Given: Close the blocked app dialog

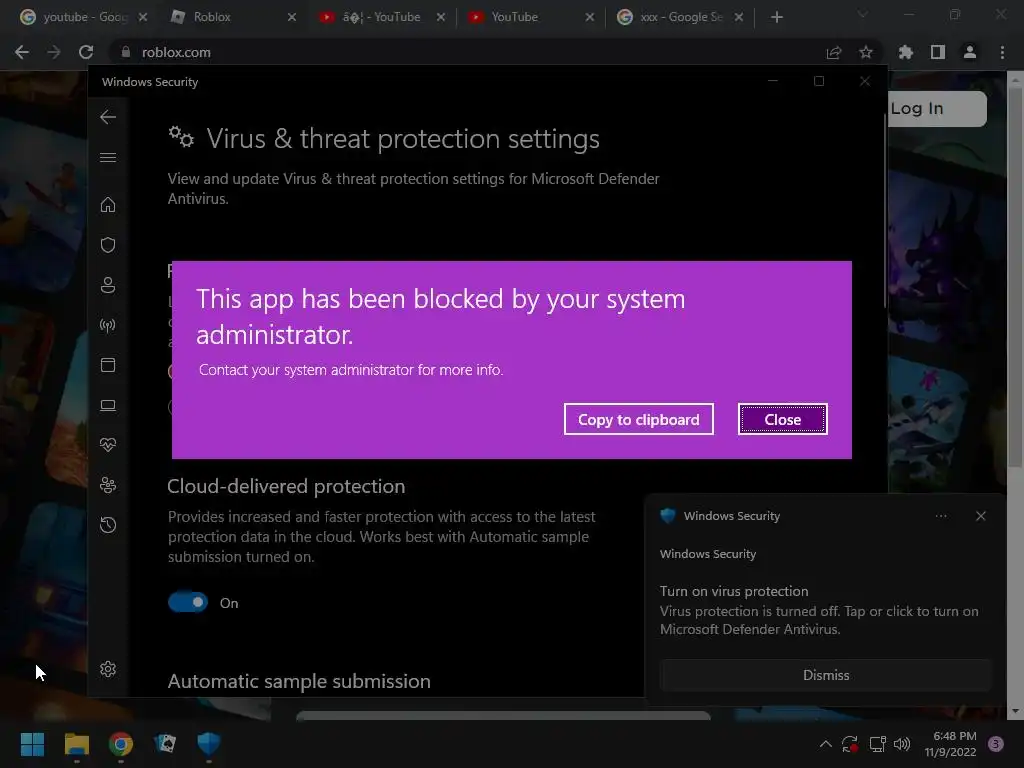Looking at the screenshot, I should pyautogui.click(x=782, y=419).
